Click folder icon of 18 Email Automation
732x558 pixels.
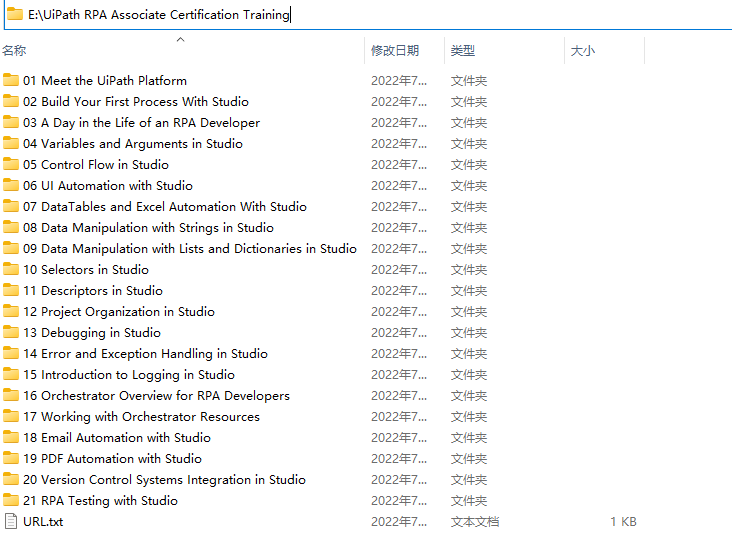click(x=11, y=438)
